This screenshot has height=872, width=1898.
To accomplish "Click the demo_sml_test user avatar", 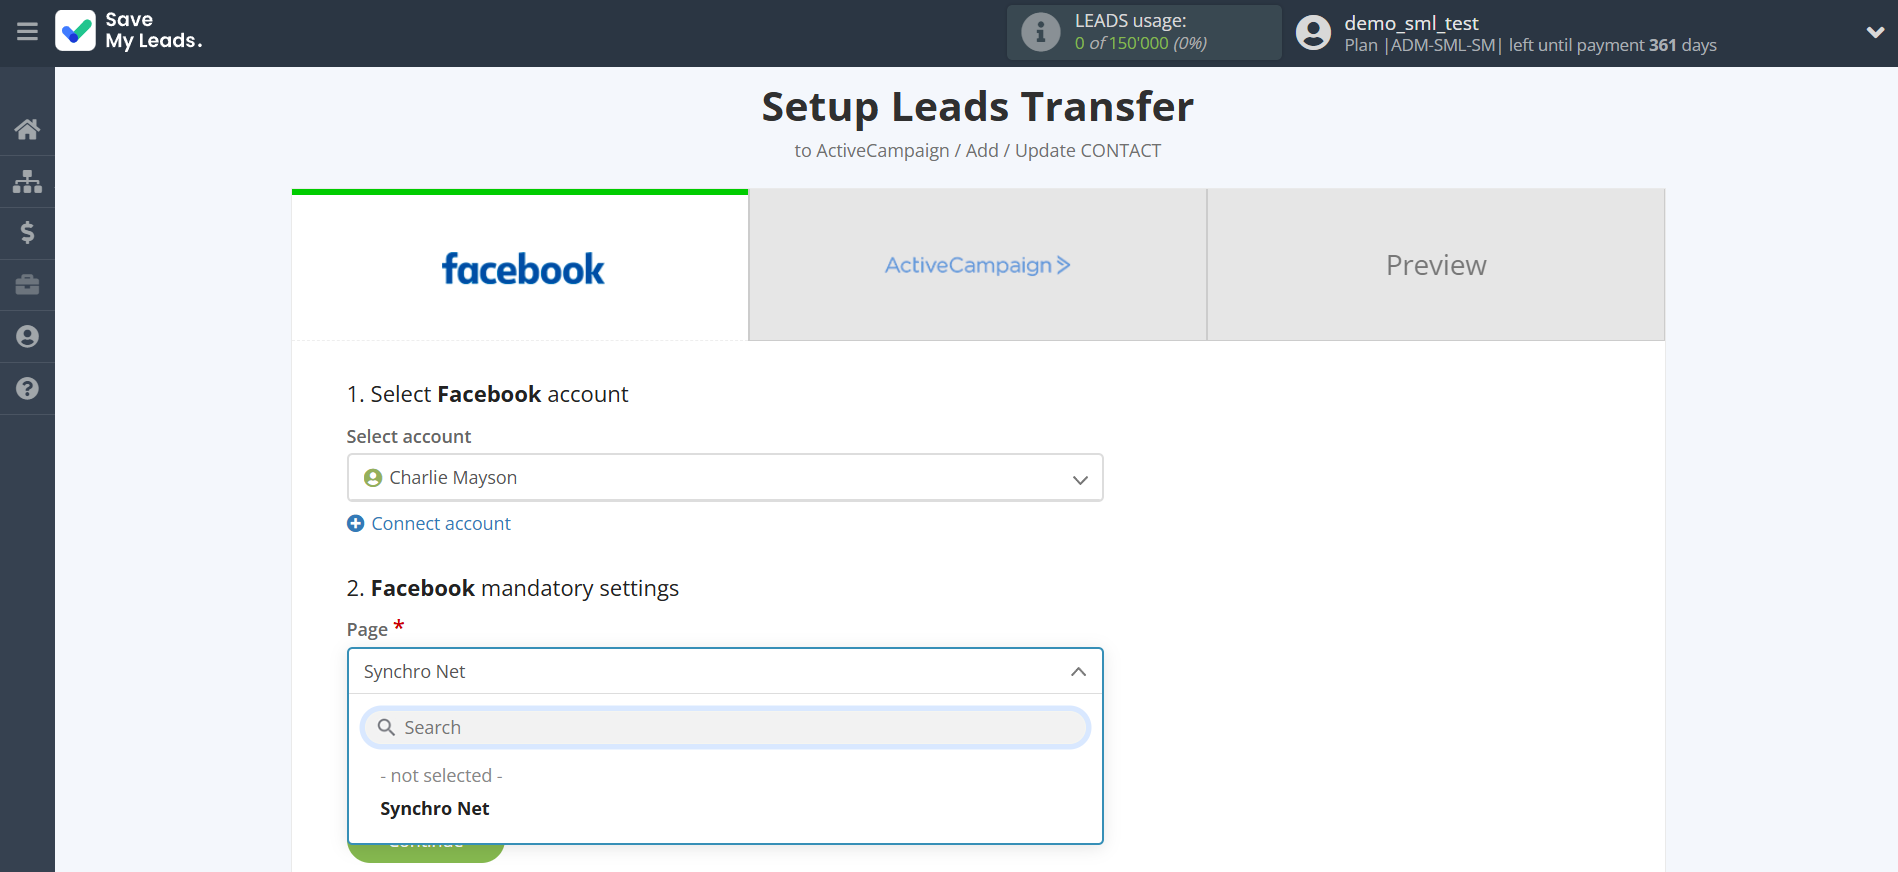I will [x=1313, y=33].
